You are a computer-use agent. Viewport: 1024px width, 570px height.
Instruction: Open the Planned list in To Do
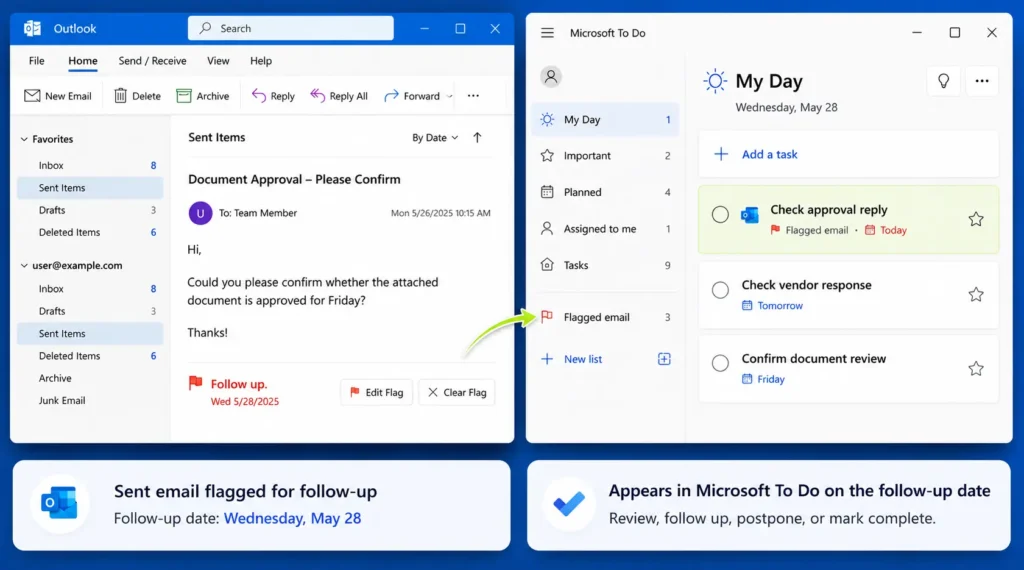click(x=605, y=192)
